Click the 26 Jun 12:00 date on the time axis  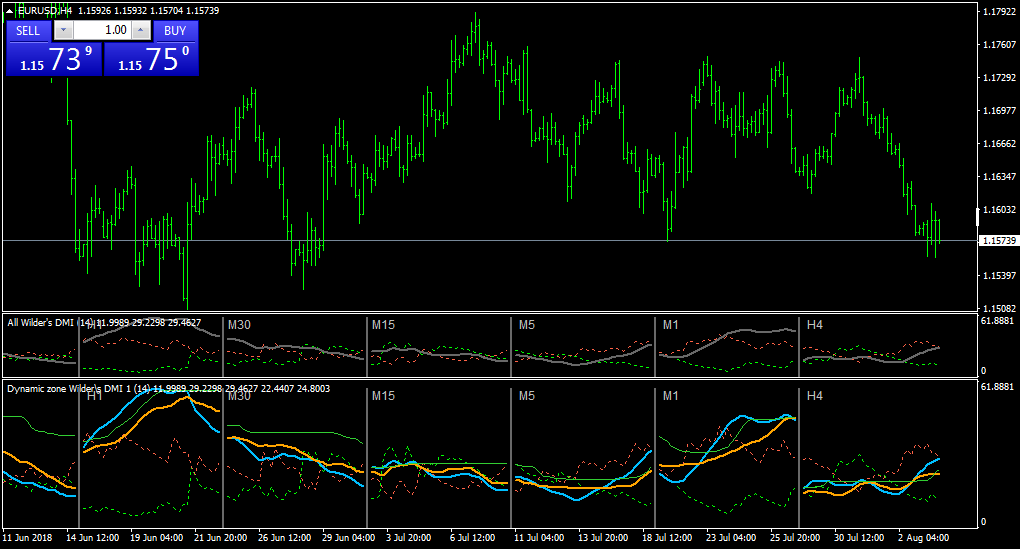point(284,538)
